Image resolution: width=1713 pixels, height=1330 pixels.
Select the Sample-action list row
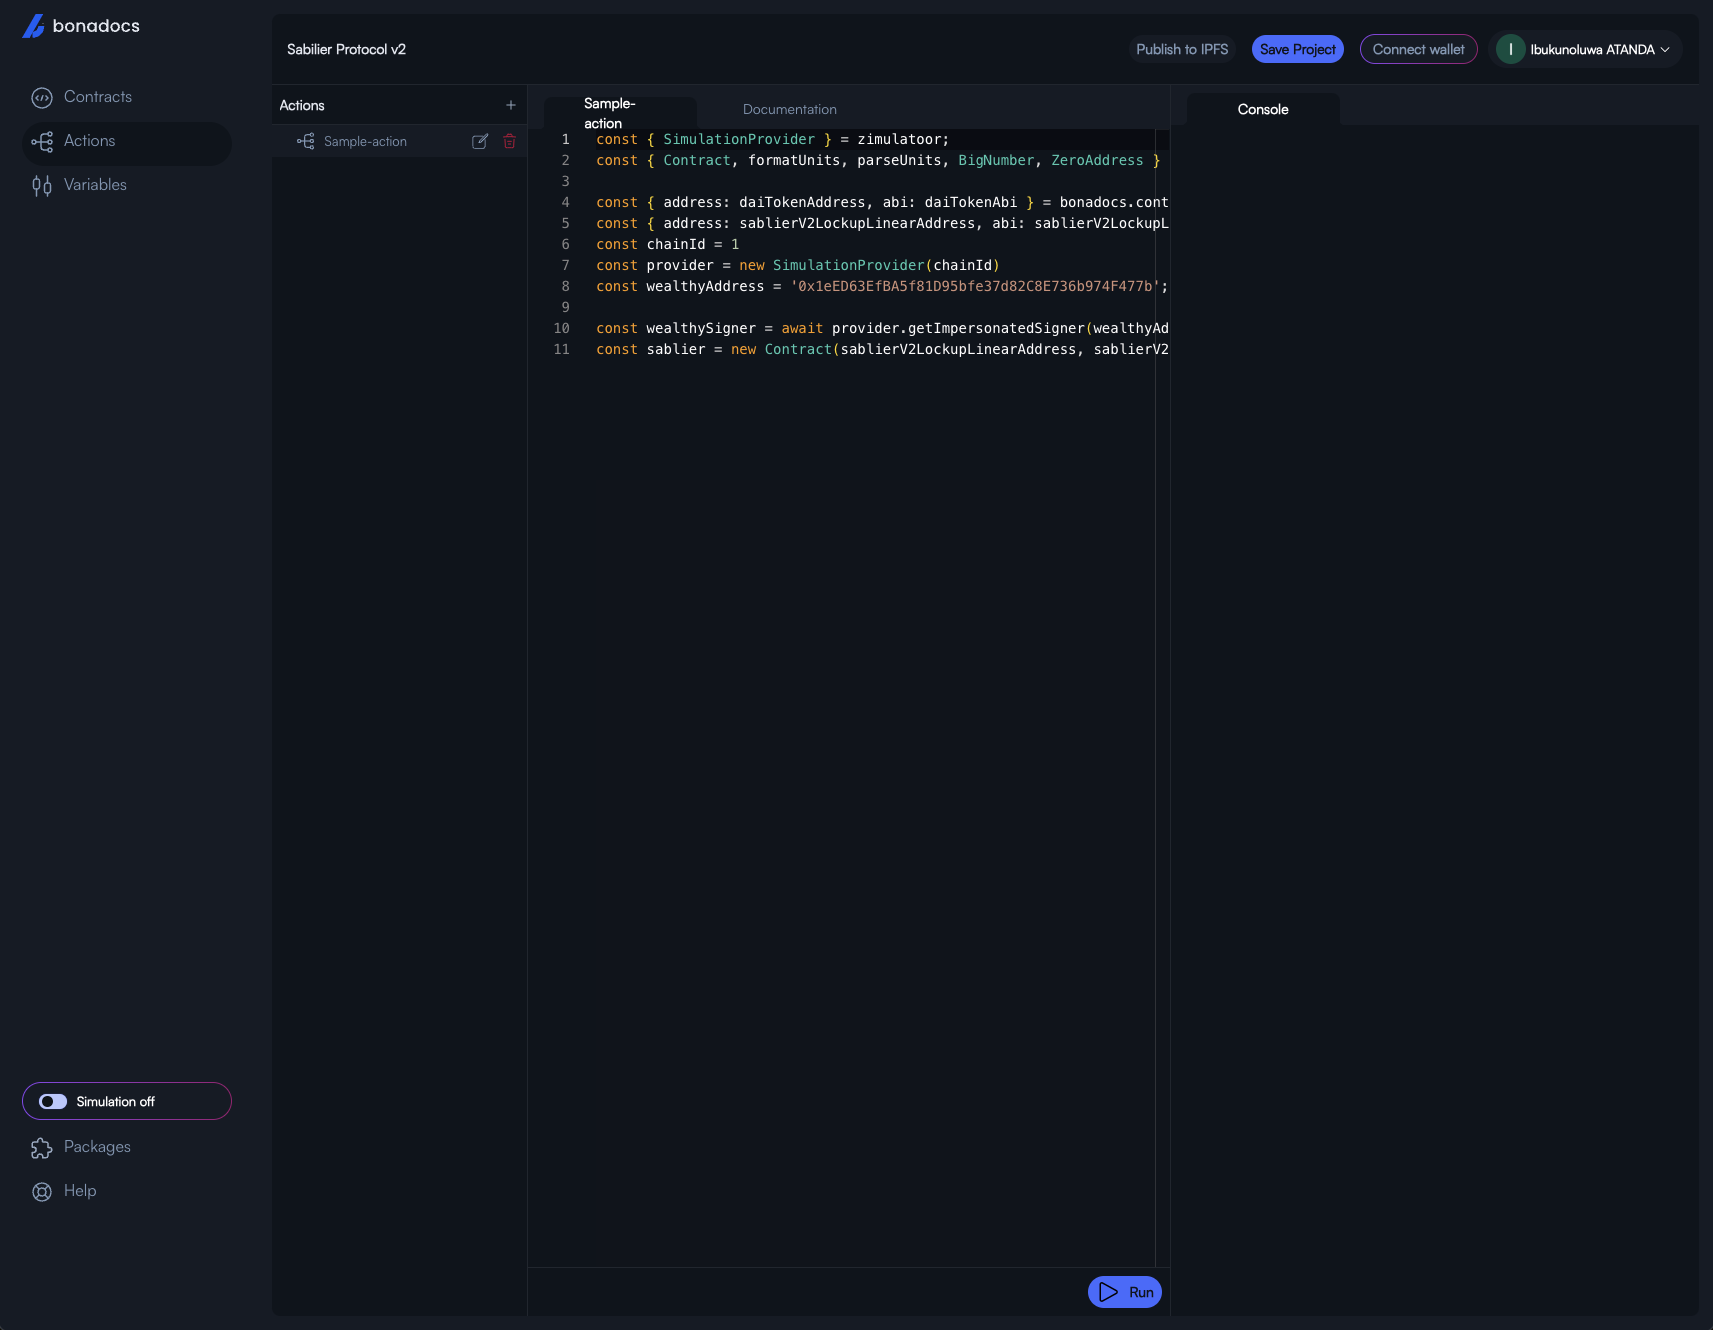point(399,141)
